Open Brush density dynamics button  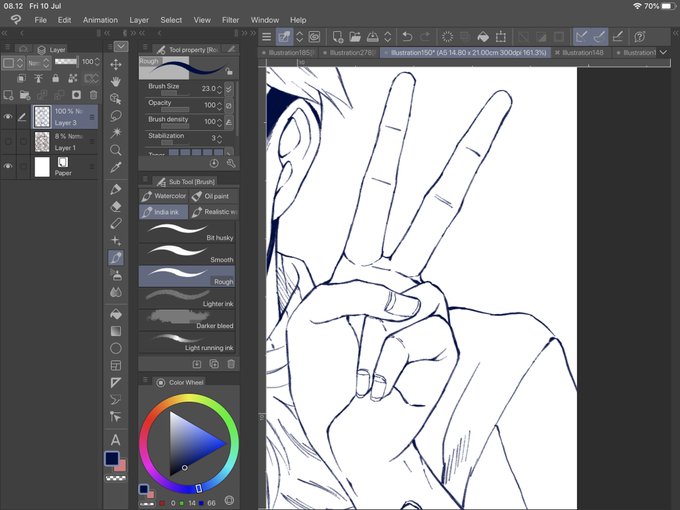(229, 122)
